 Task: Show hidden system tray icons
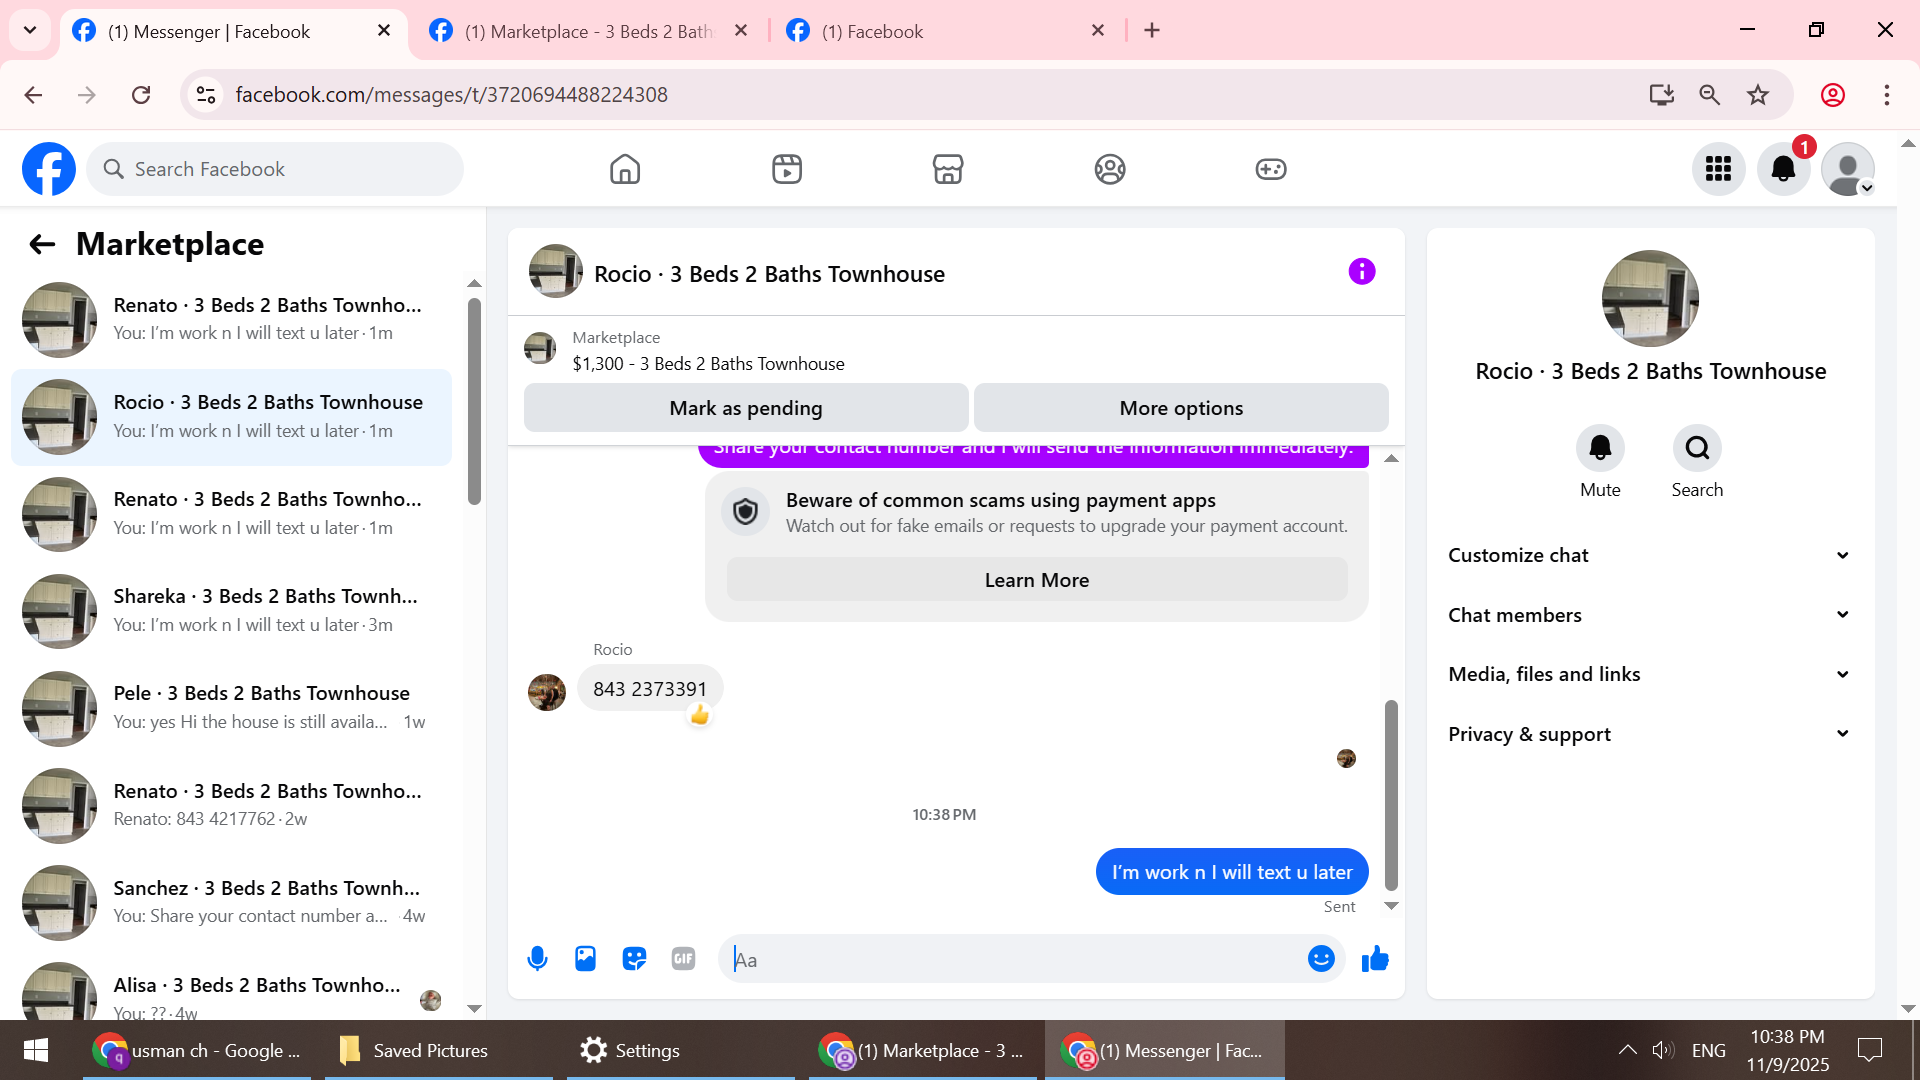tap(1628, 1050)
